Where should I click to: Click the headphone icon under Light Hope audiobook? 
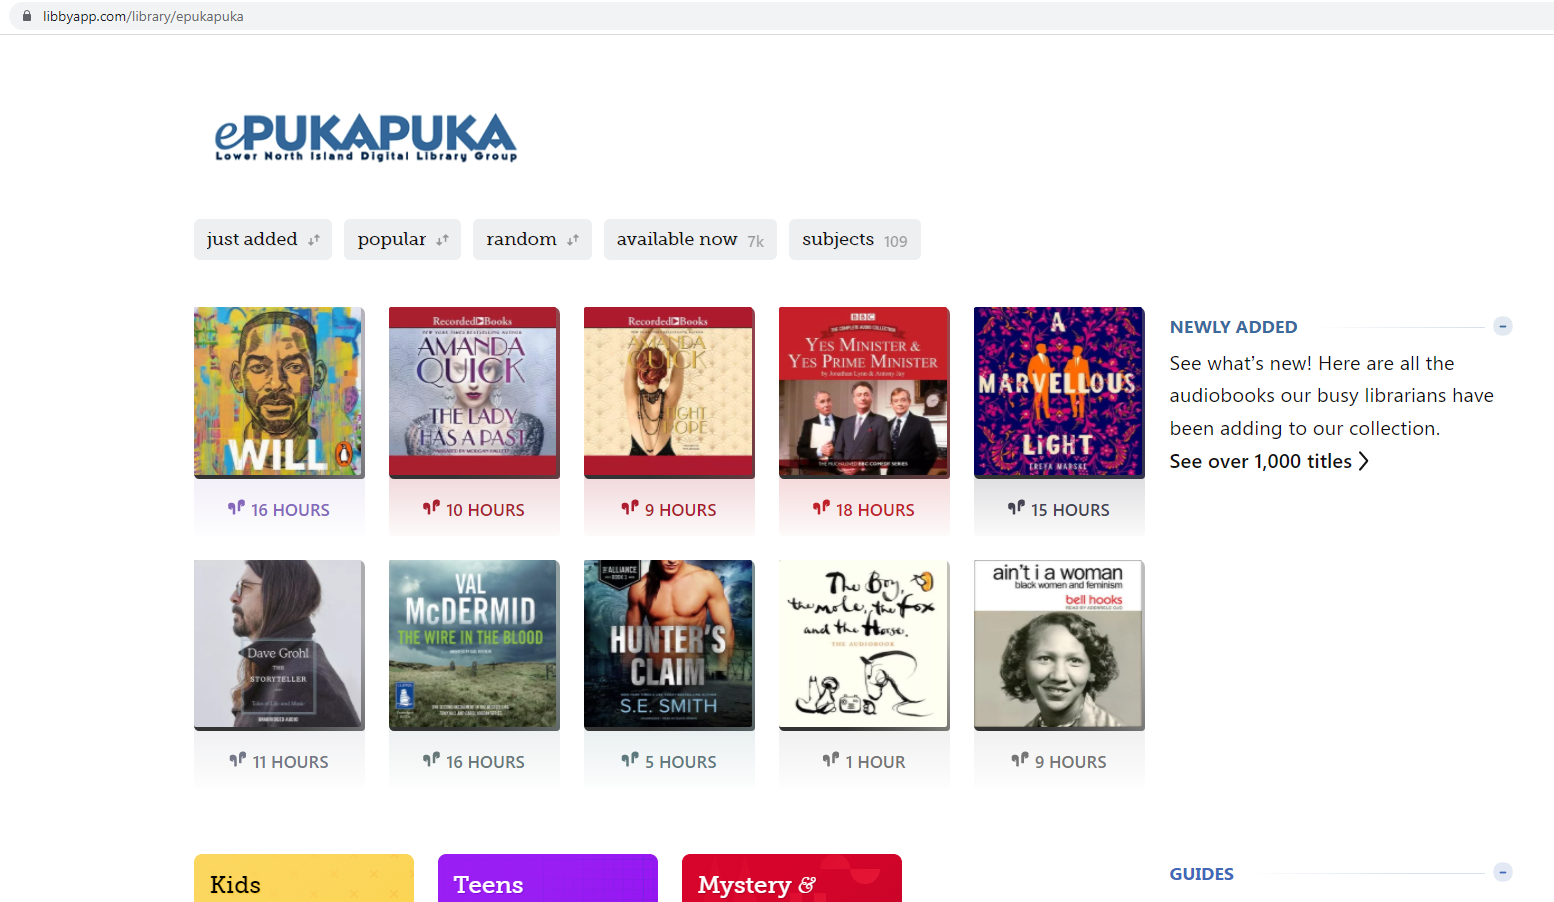tap(630, 508)
